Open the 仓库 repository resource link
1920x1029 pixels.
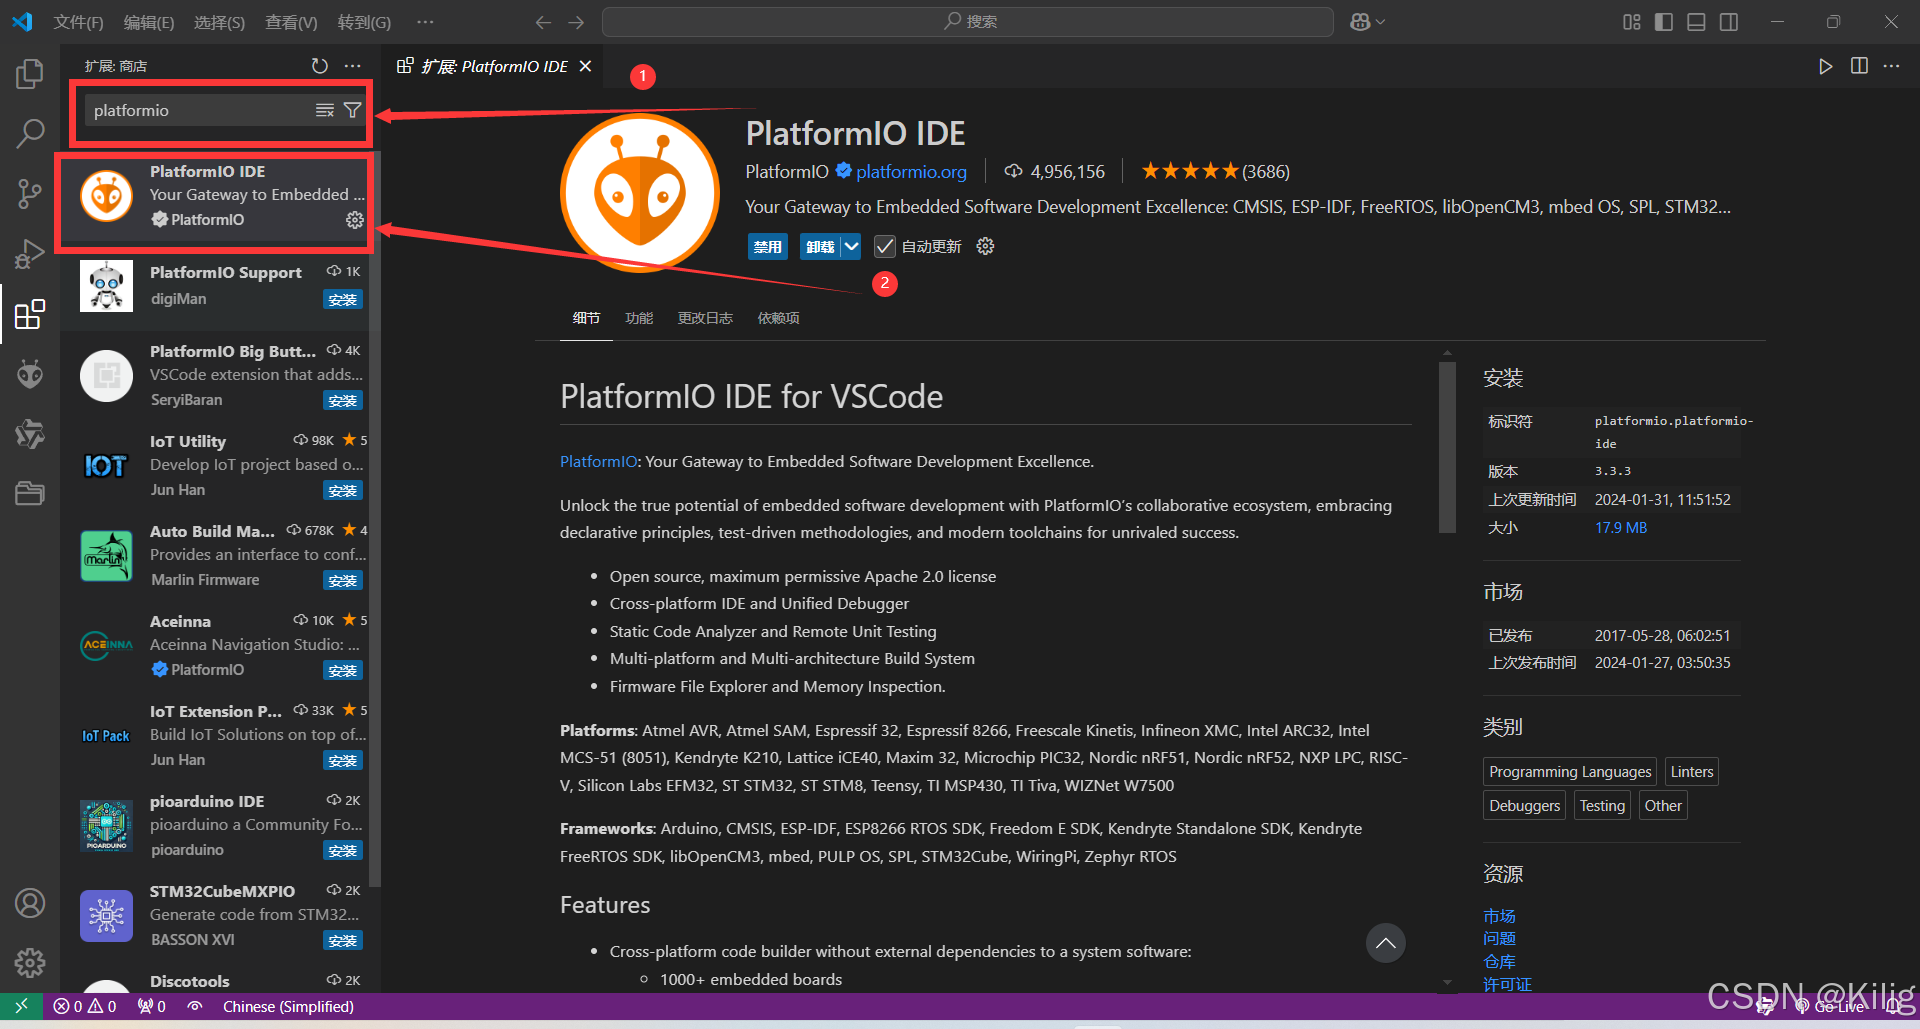tap(1499, 961)
